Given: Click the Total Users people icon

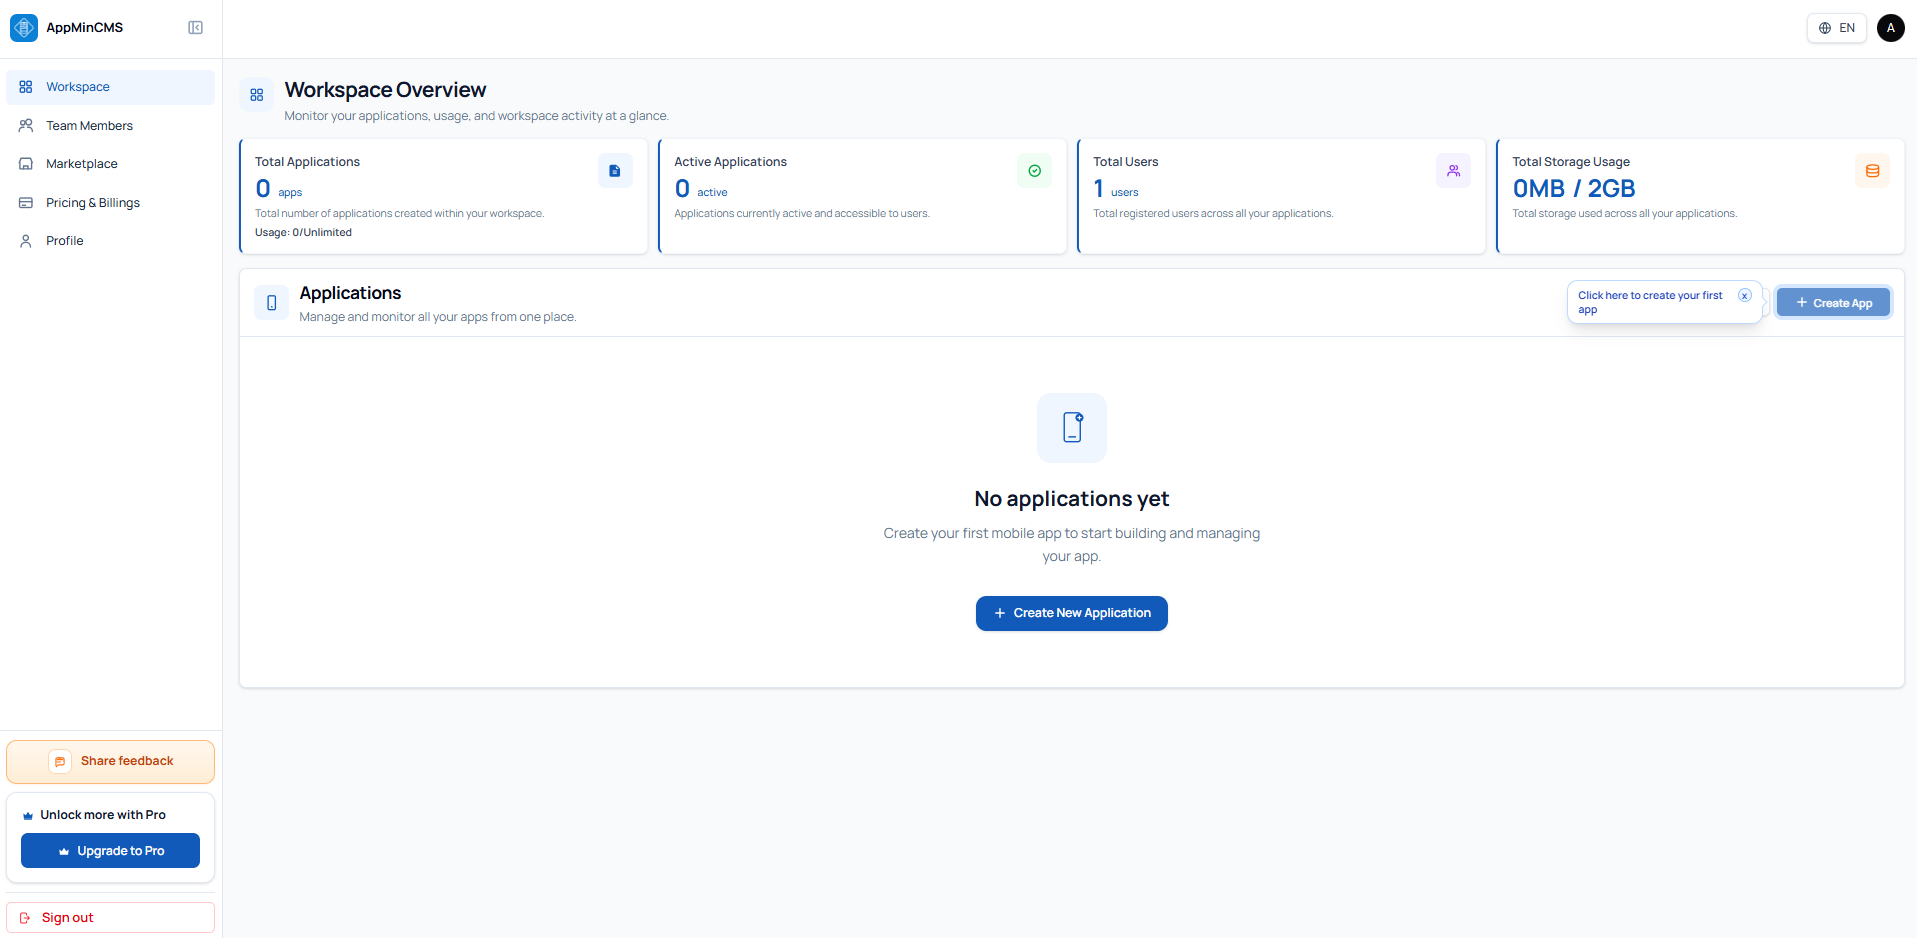Looking at the screenshot, I should (x=1453, y=171).
